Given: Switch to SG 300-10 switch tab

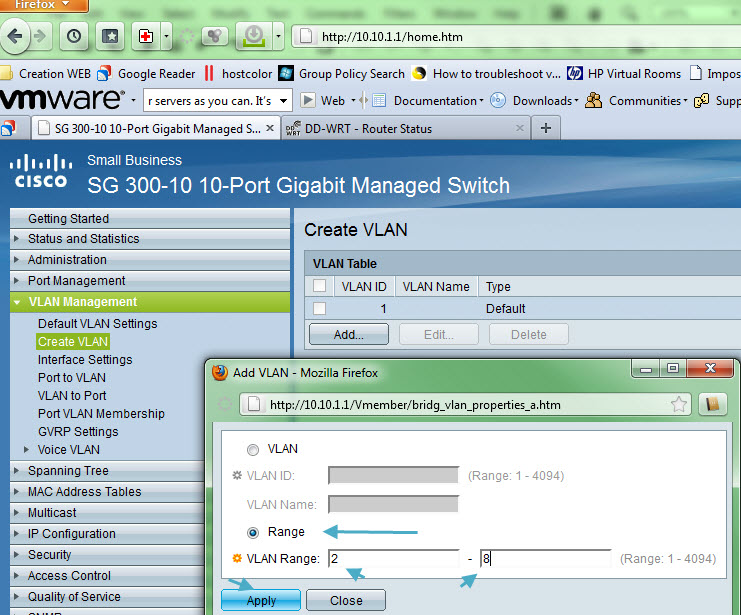Looking at the screenshot, I should (156, 129).
